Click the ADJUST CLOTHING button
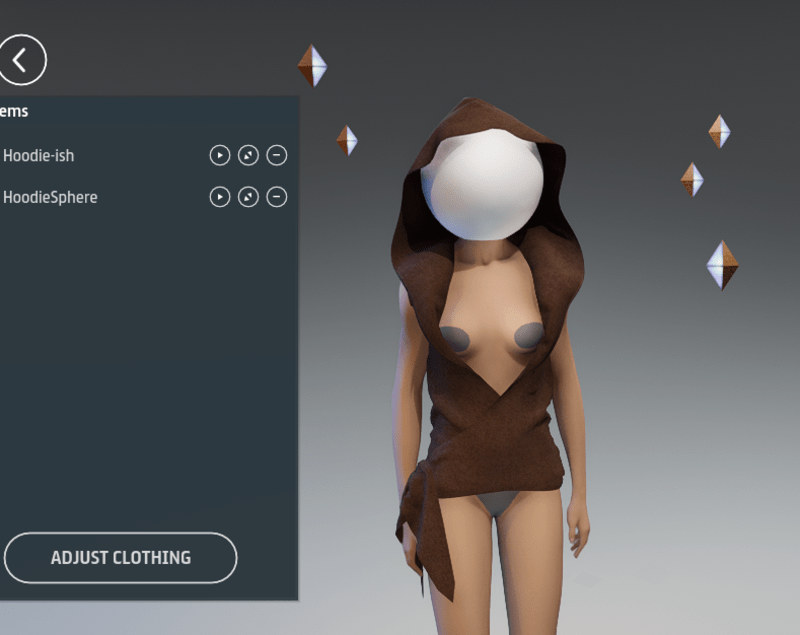800x635 pixels. [120, 557]
